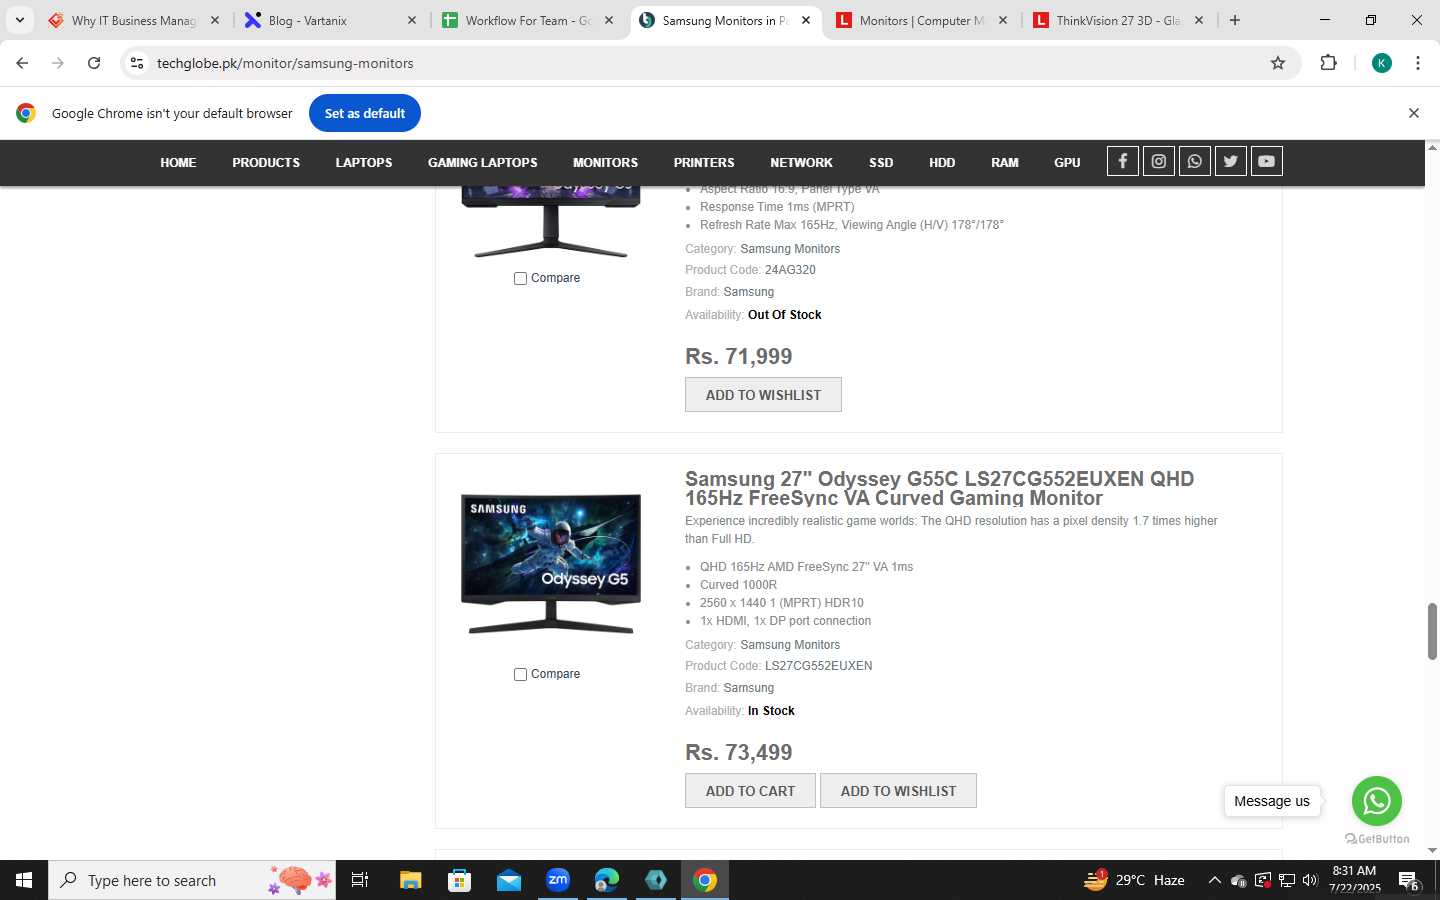The height and width of the screenshot is (900, 1440).
Task: Open the volume control in system tray
Action: click(x=1310, y=880)
